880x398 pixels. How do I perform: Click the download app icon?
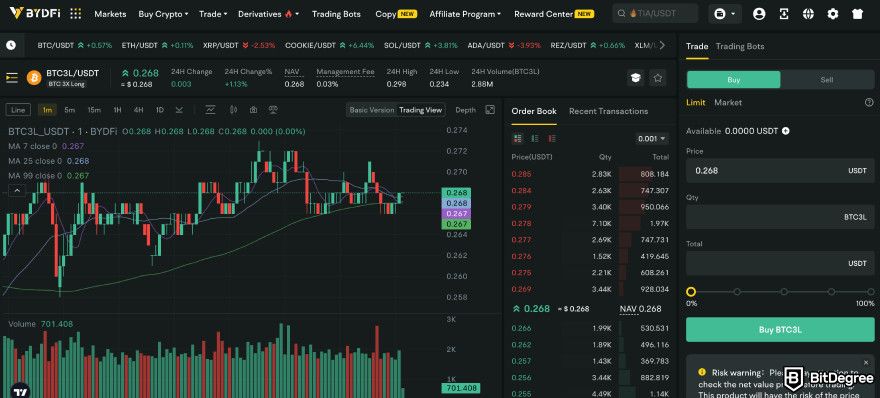(x=784, y=14)
